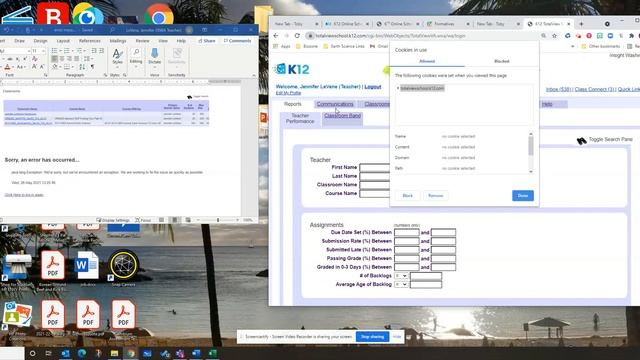Toggle numbered list in Word ribbon
The width and height of the screenshot is (640, 360).
pyautogui.click(x=67, y=51)
